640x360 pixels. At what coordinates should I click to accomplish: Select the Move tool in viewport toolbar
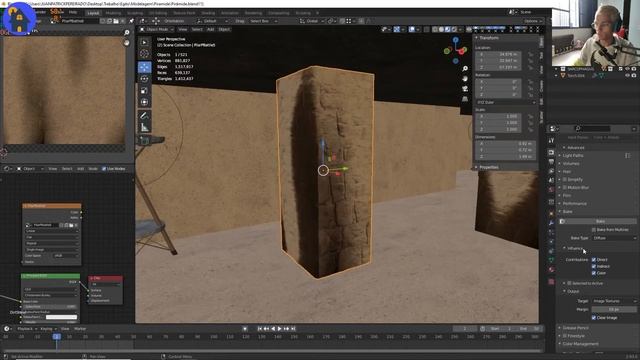coord(144,67)
